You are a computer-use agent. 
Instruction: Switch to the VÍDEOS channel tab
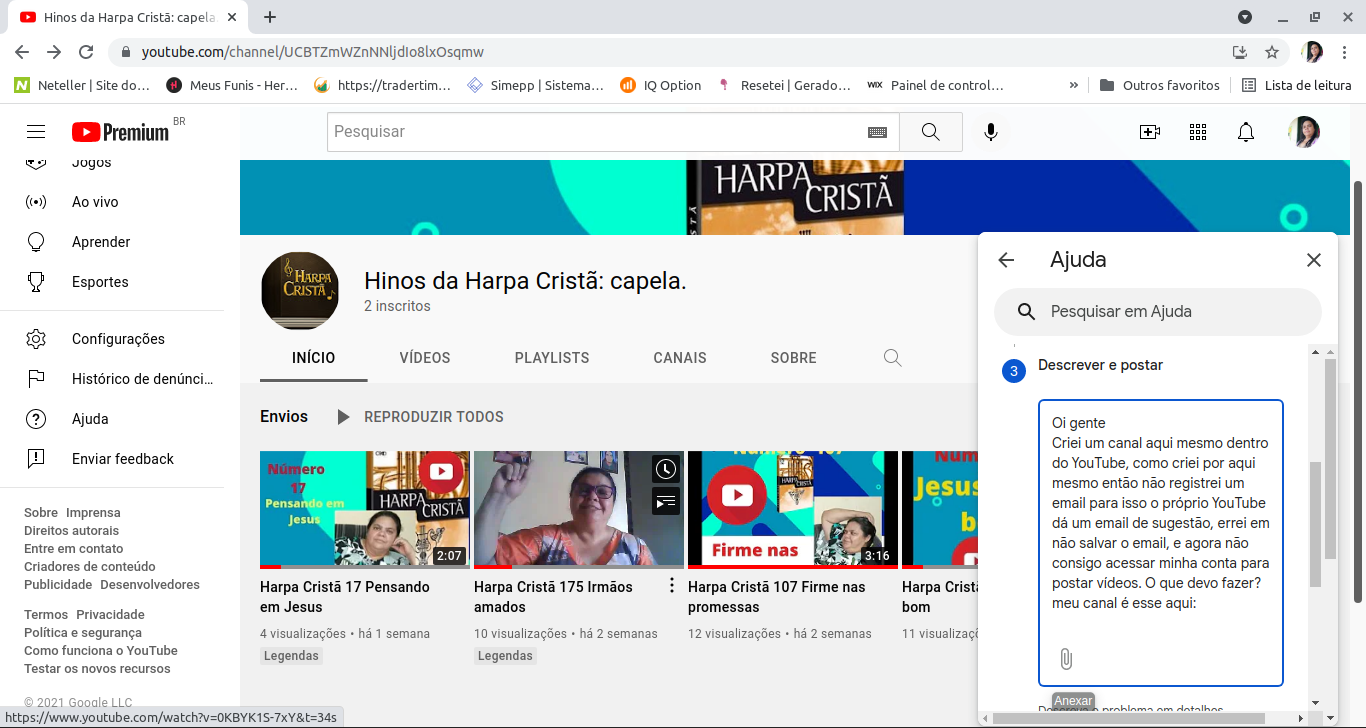425,358
